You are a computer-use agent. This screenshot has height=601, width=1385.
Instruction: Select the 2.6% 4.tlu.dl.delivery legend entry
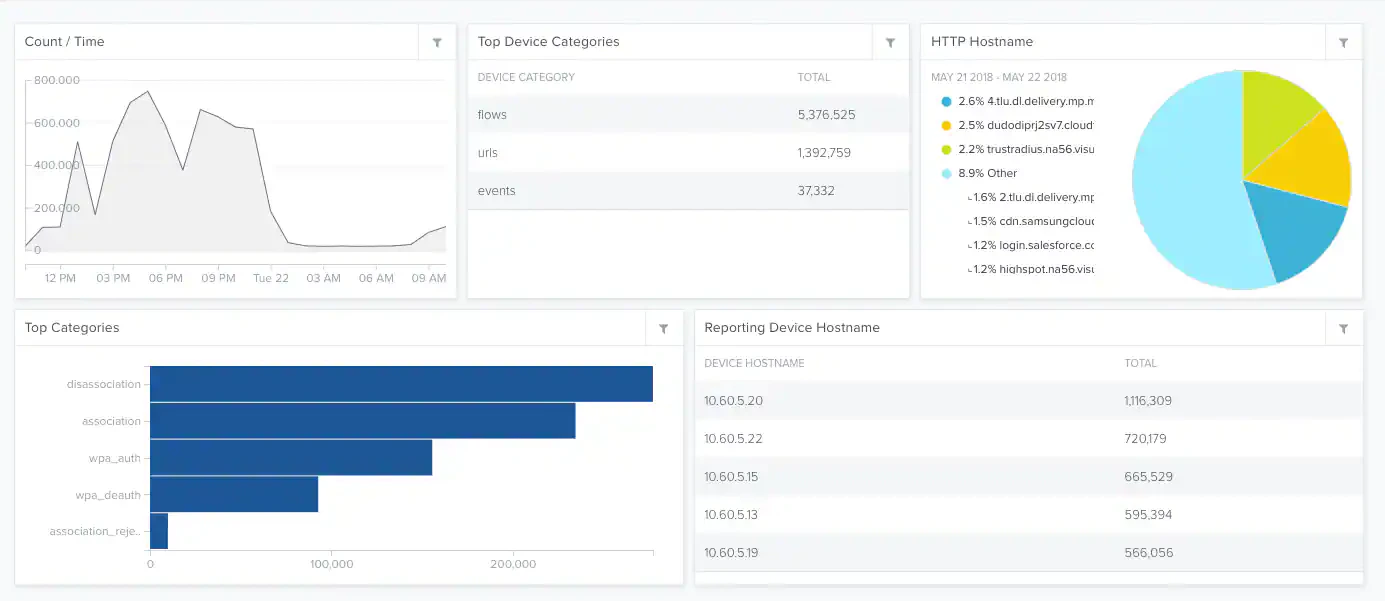pos(1018,101)
